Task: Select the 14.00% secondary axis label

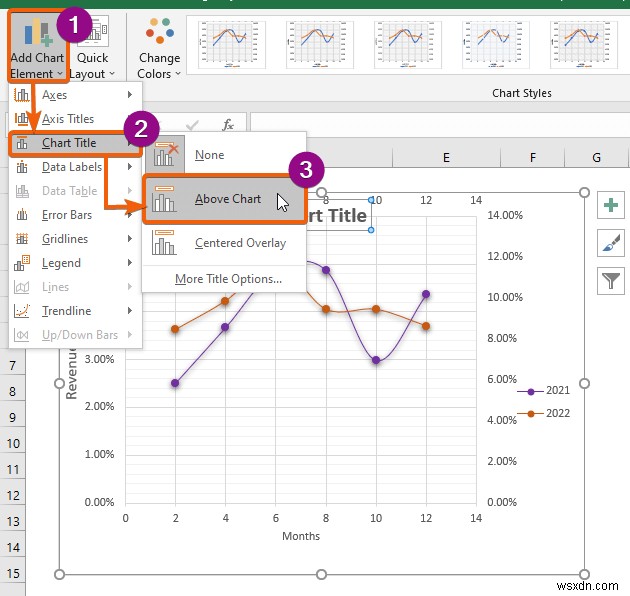Action: [x=505, y=215]
